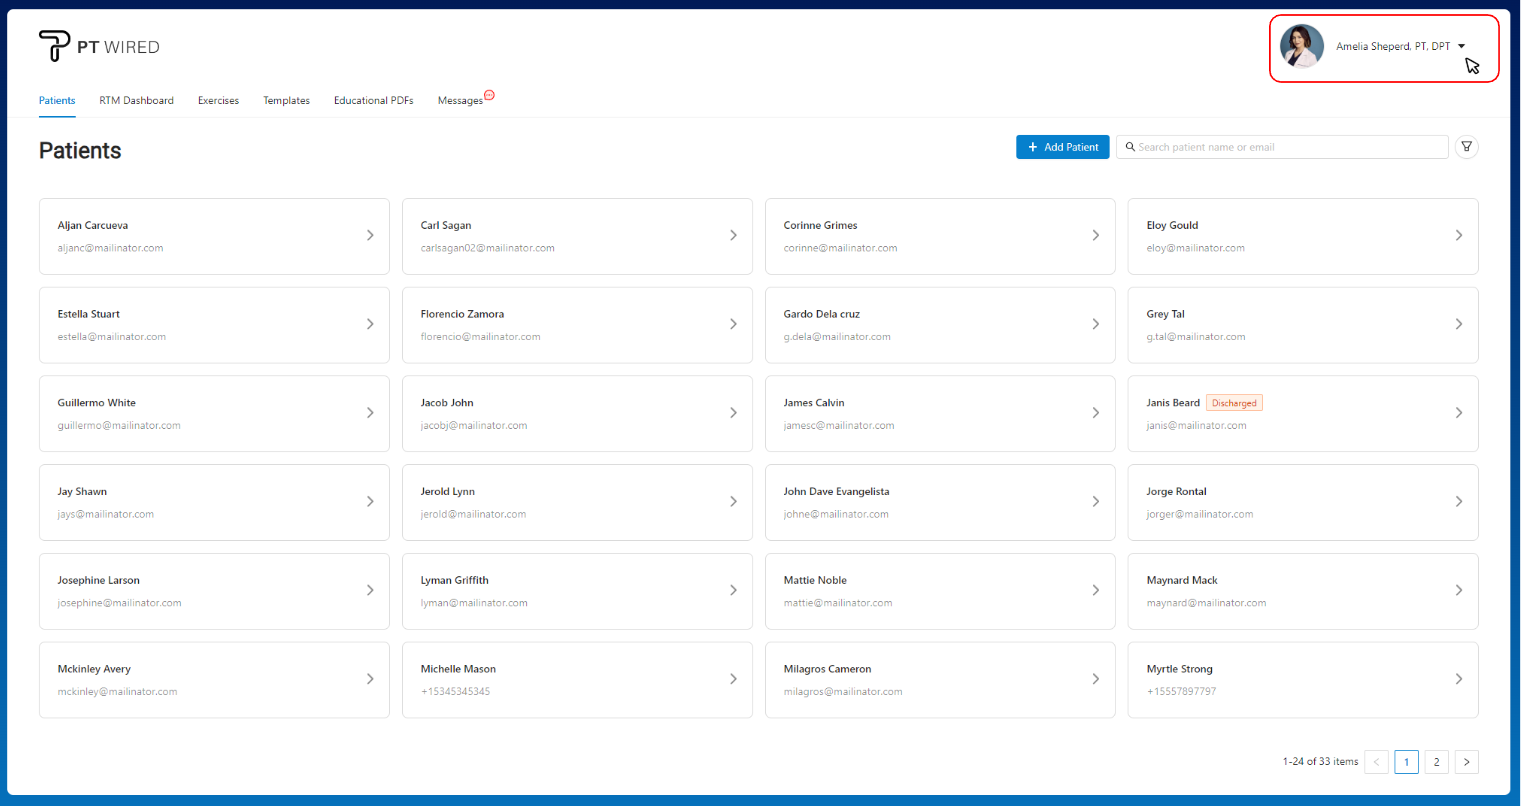The height and width of the screenshot is (806, 1521).
Task: Click chevron arrow on Mattie Noble card
Action: click(1095, 590)
